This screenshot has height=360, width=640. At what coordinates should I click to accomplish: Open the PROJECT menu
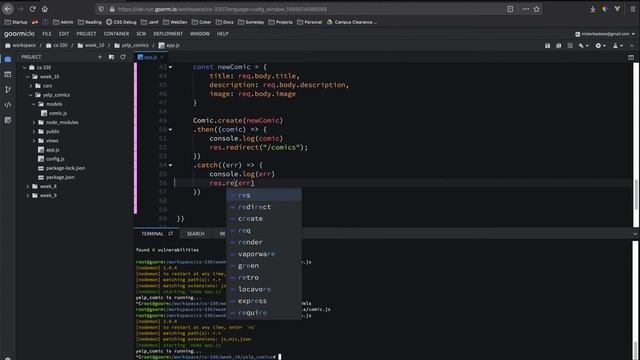click(x=87, y=34)
